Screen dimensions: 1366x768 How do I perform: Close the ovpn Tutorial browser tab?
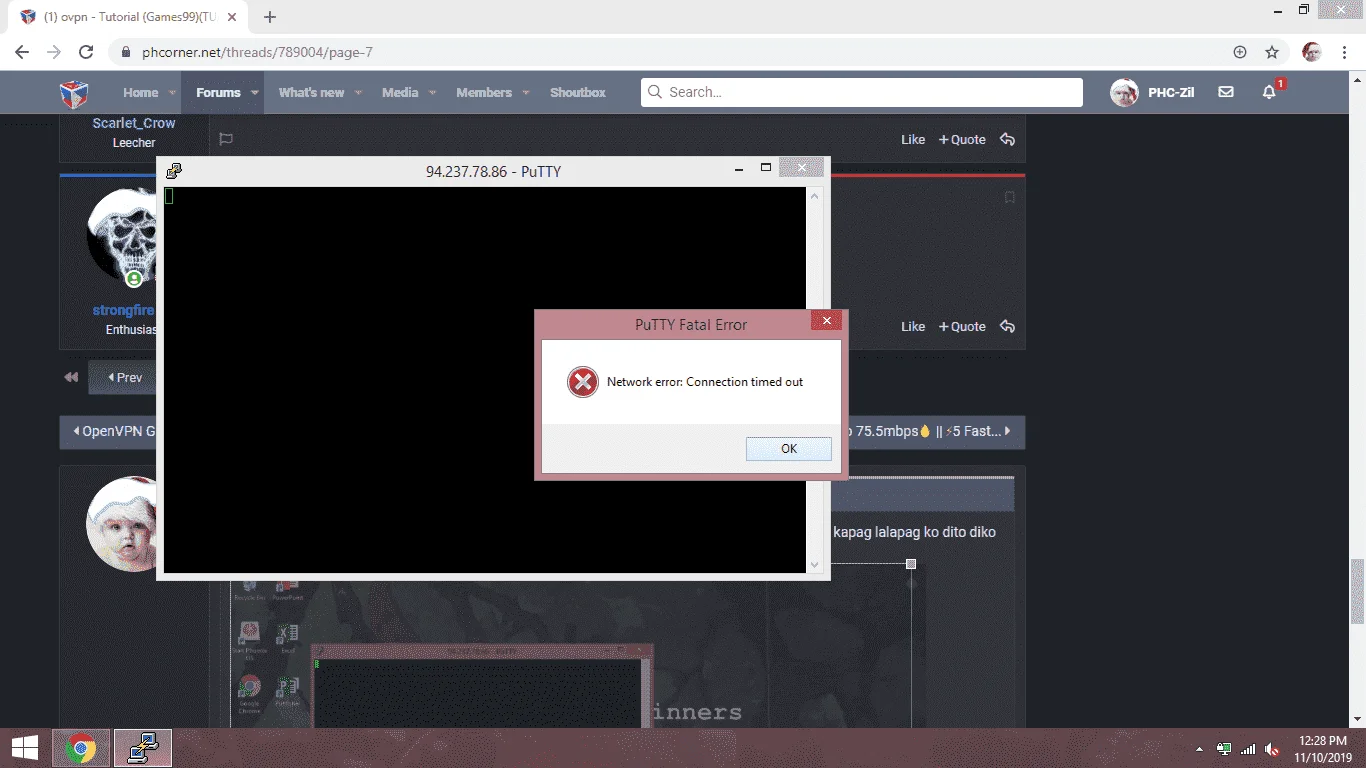point(234,17)
